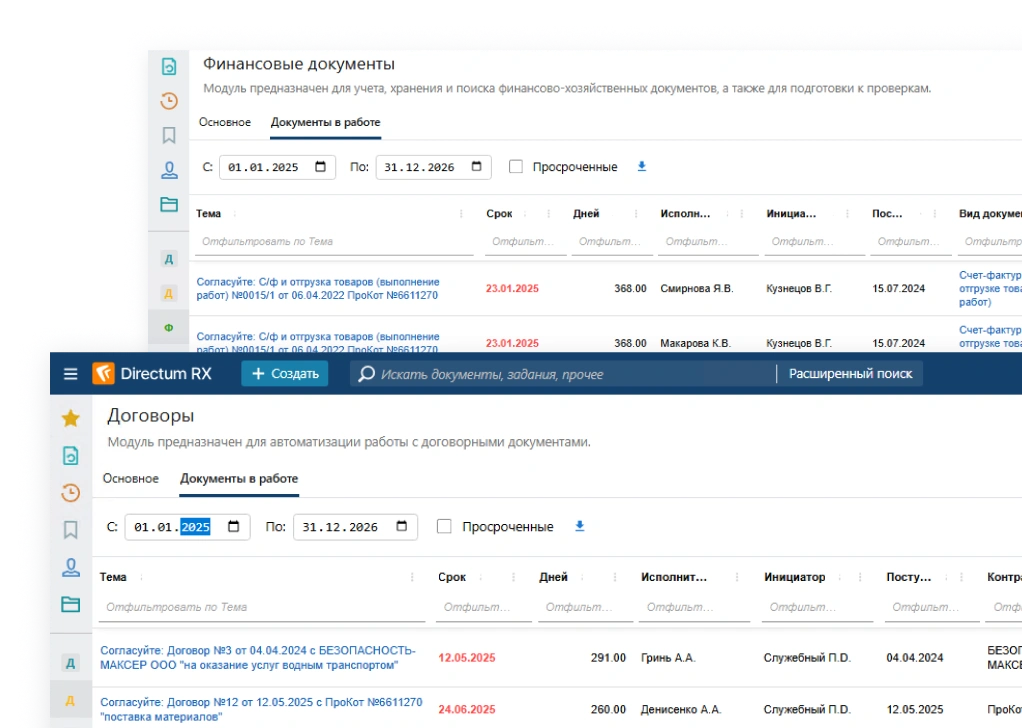
Task: Open calendar picker of По date in Договоры
Action: [x=402, y=527]
